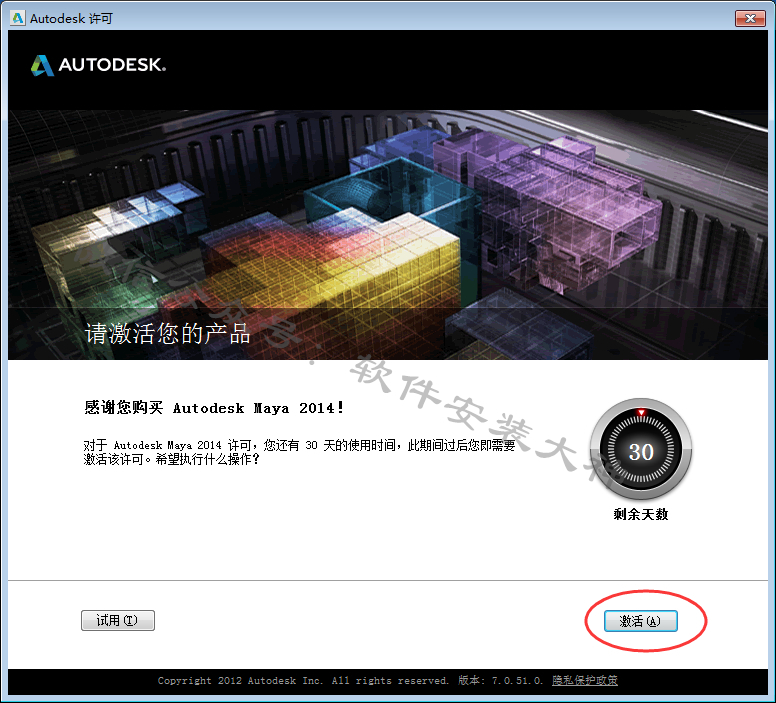Click the 请激活您的产品 banner heading
The image size is (776, 703).
click(x=167, y=334)
